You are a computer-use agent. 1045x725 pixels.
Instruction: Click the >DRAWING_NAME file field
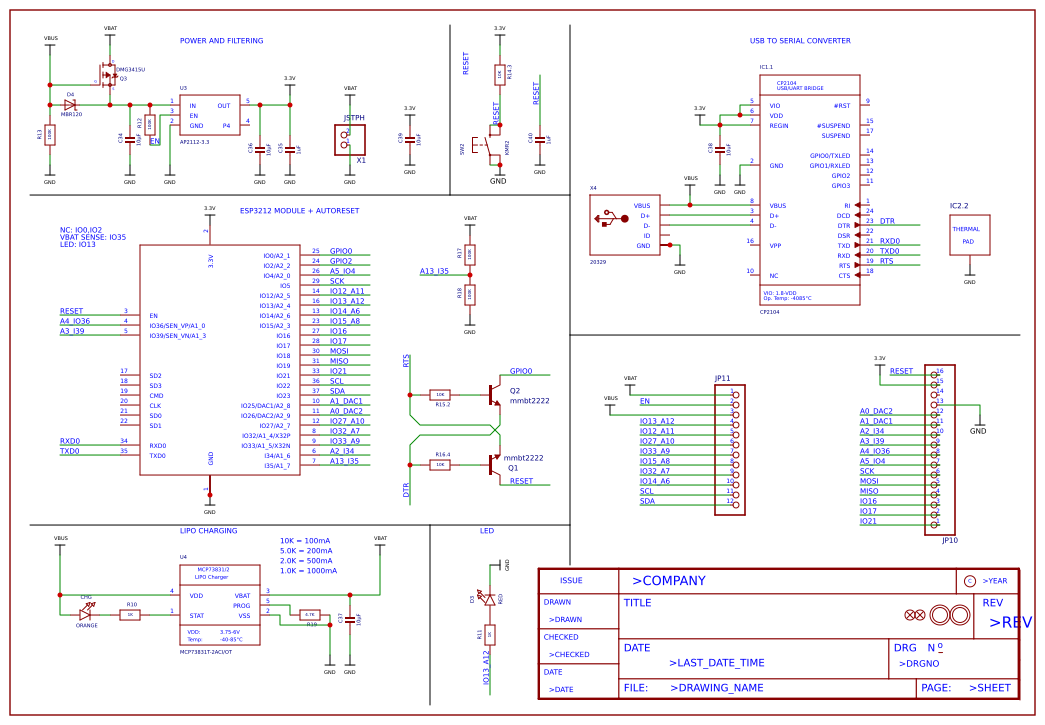pyautogui.click(x=716, y=688)
